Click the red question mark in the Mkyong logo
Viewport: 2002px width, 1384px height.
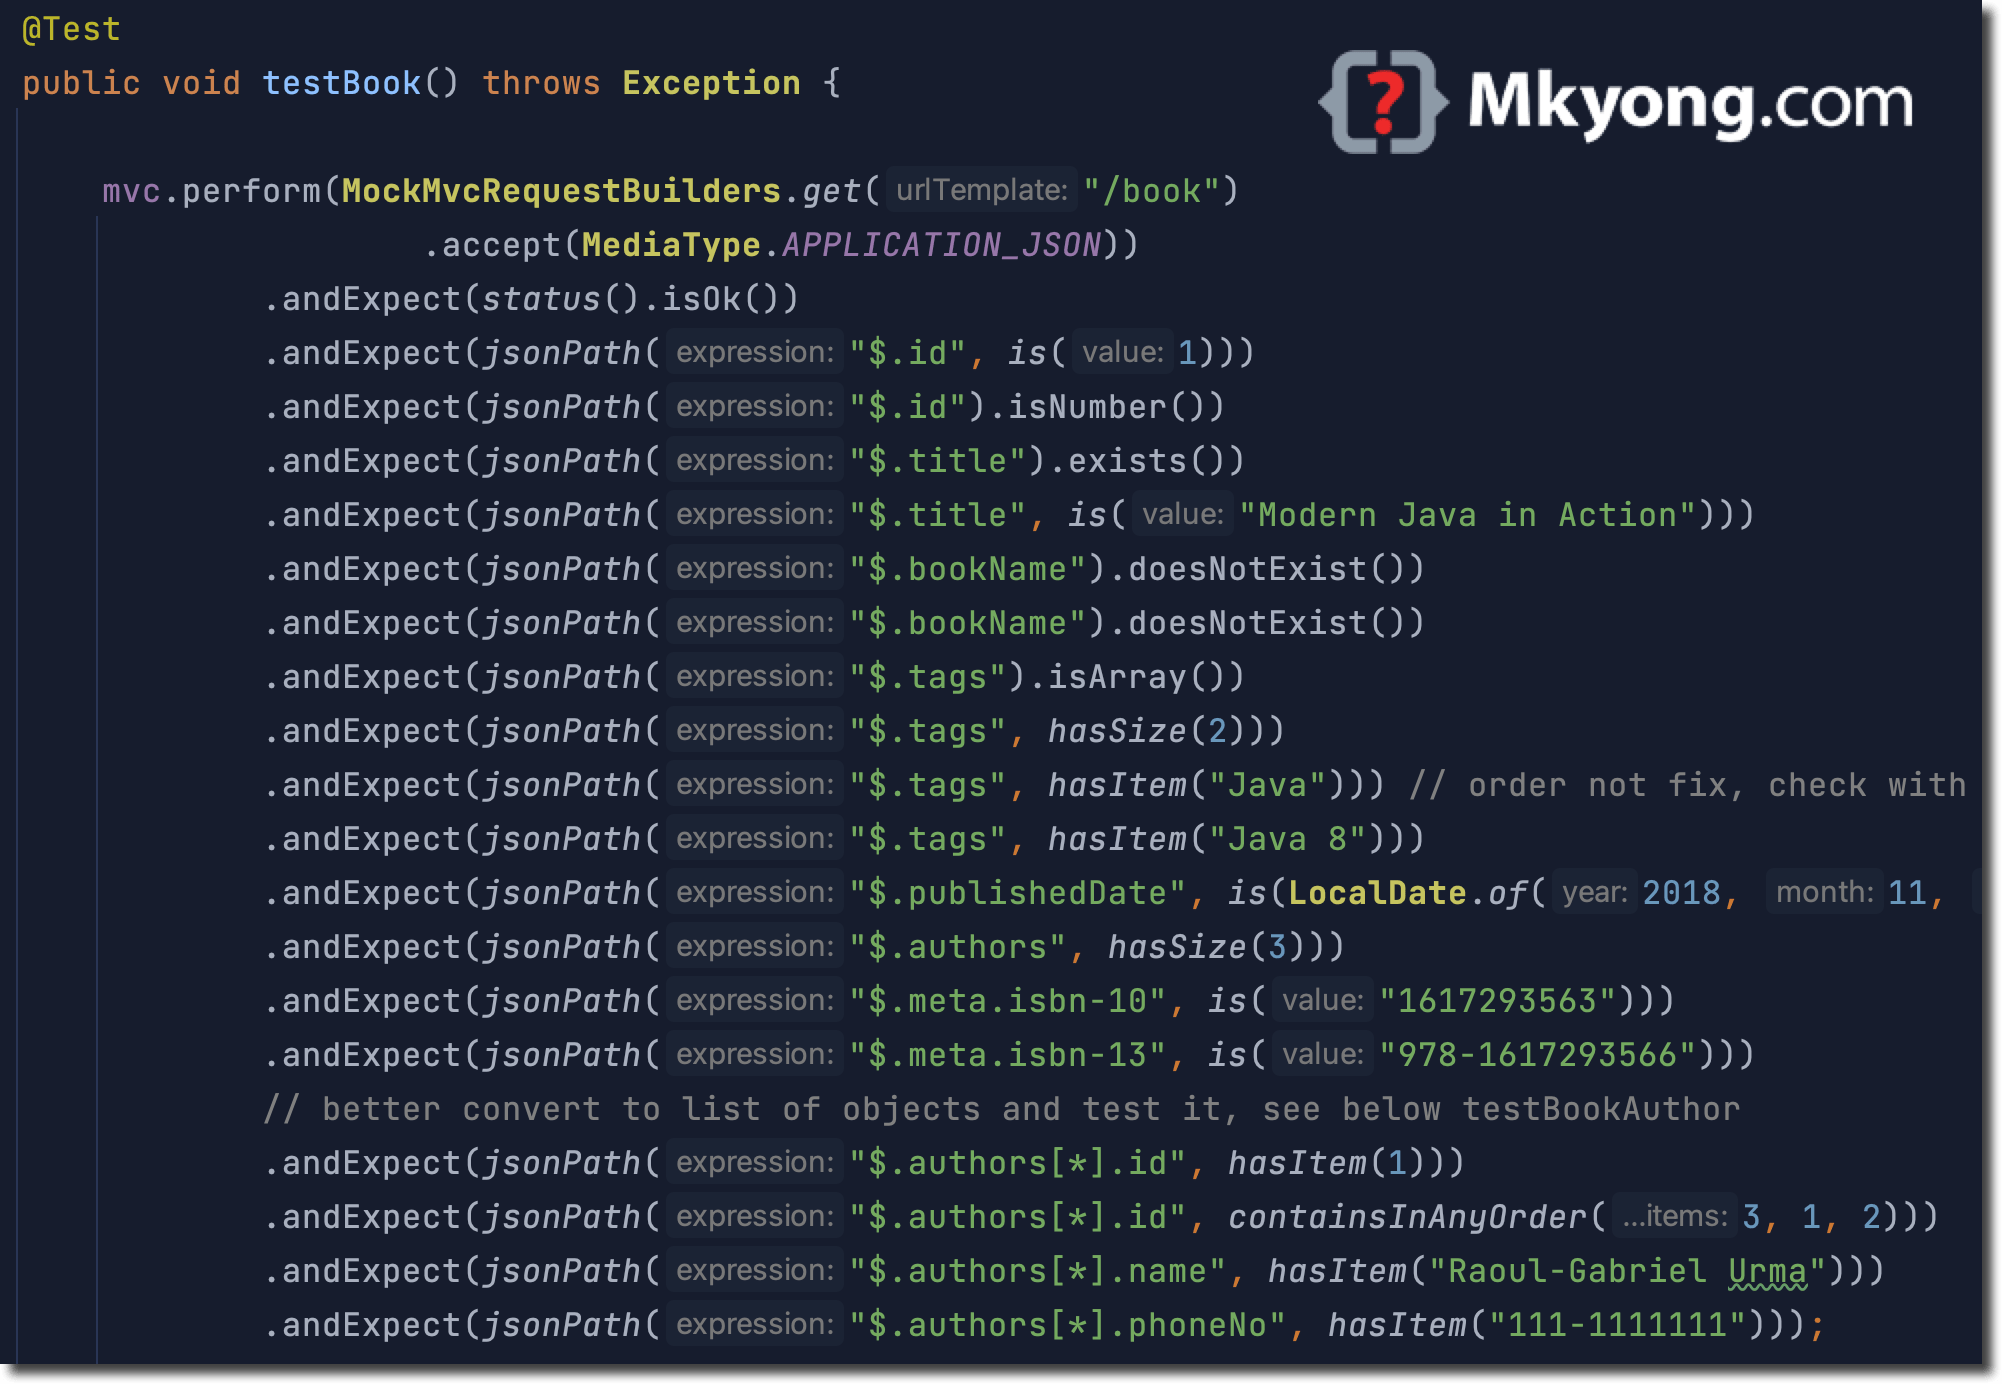tap(1388, 98)
